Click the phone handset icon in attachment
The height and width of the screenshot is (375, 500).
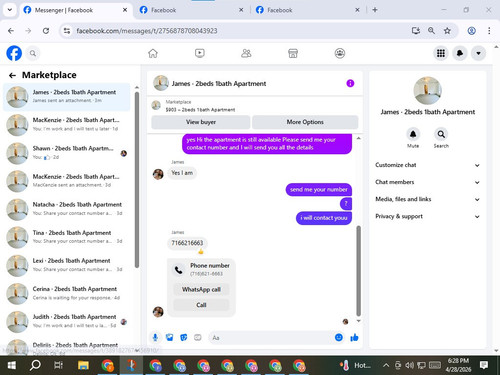click(179, 270)
